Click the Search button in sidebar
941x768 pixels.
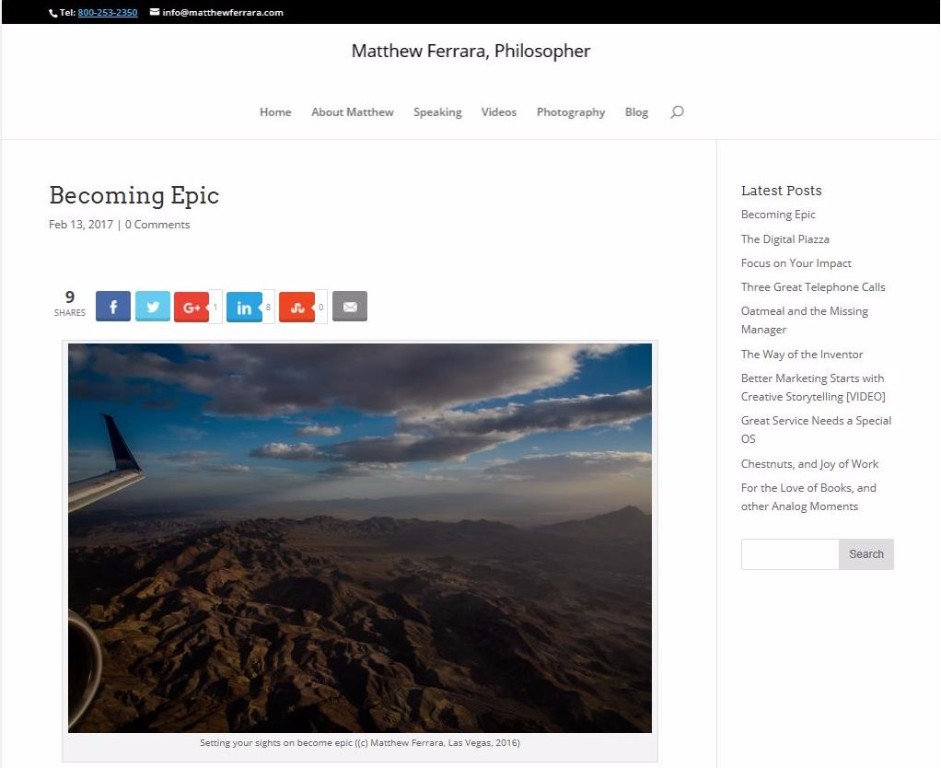tap(866, 554)
